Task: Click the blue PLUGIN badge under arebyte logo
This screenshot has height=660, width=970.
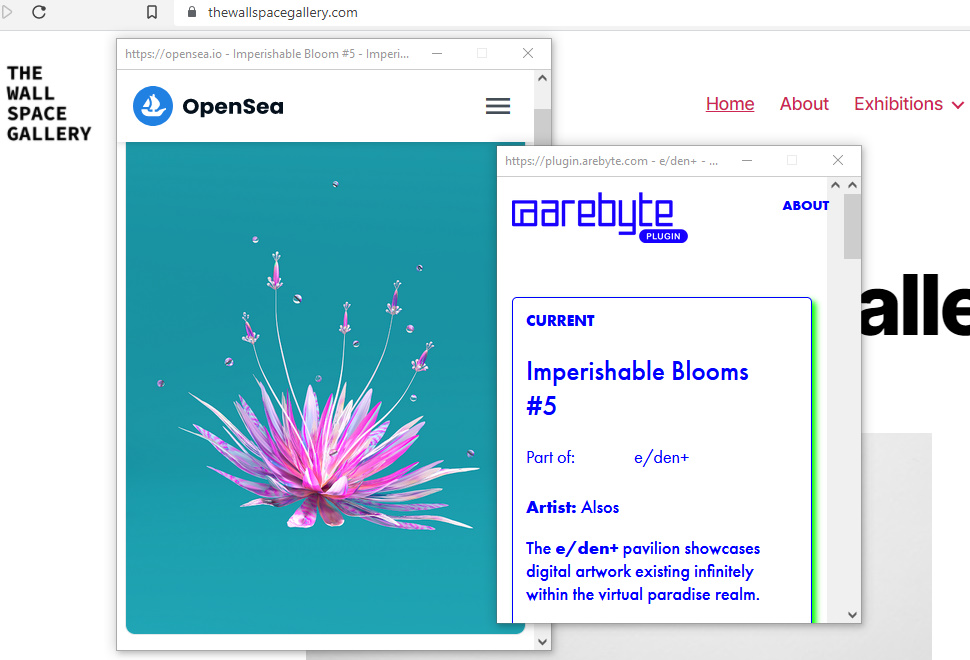Action: (x=663, y=236)
